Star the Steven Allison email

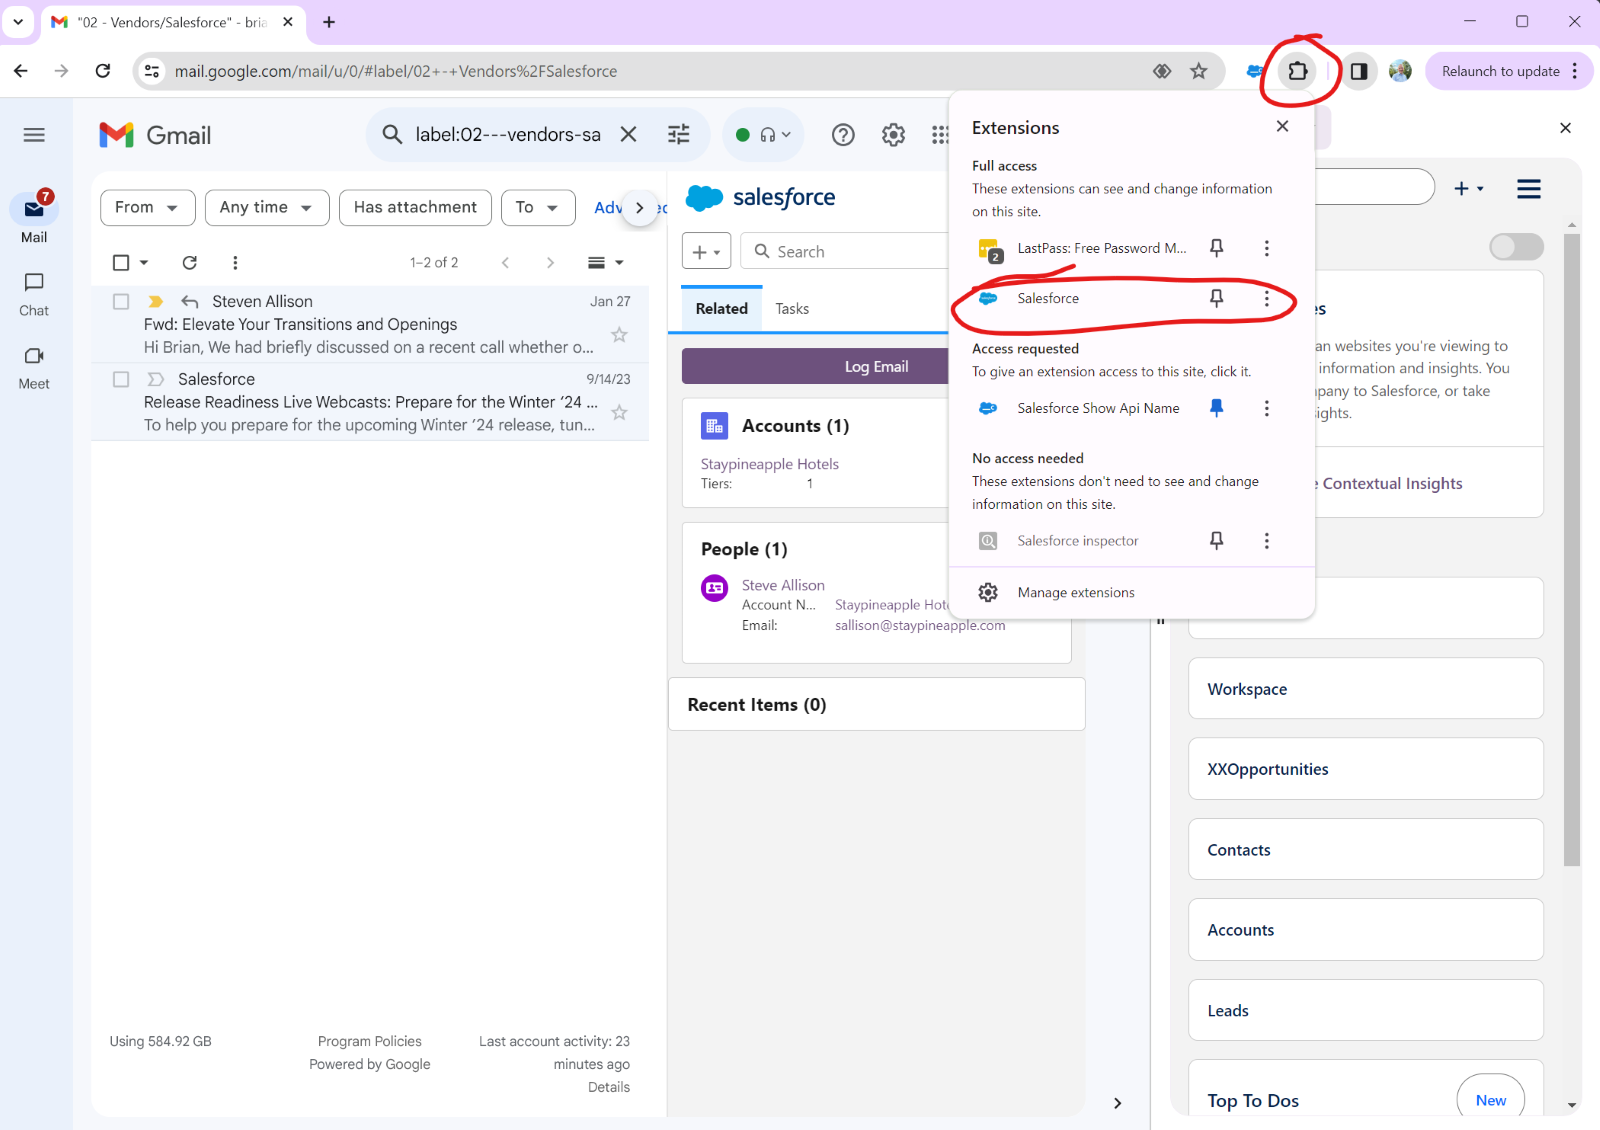click(x=620, y=335)
